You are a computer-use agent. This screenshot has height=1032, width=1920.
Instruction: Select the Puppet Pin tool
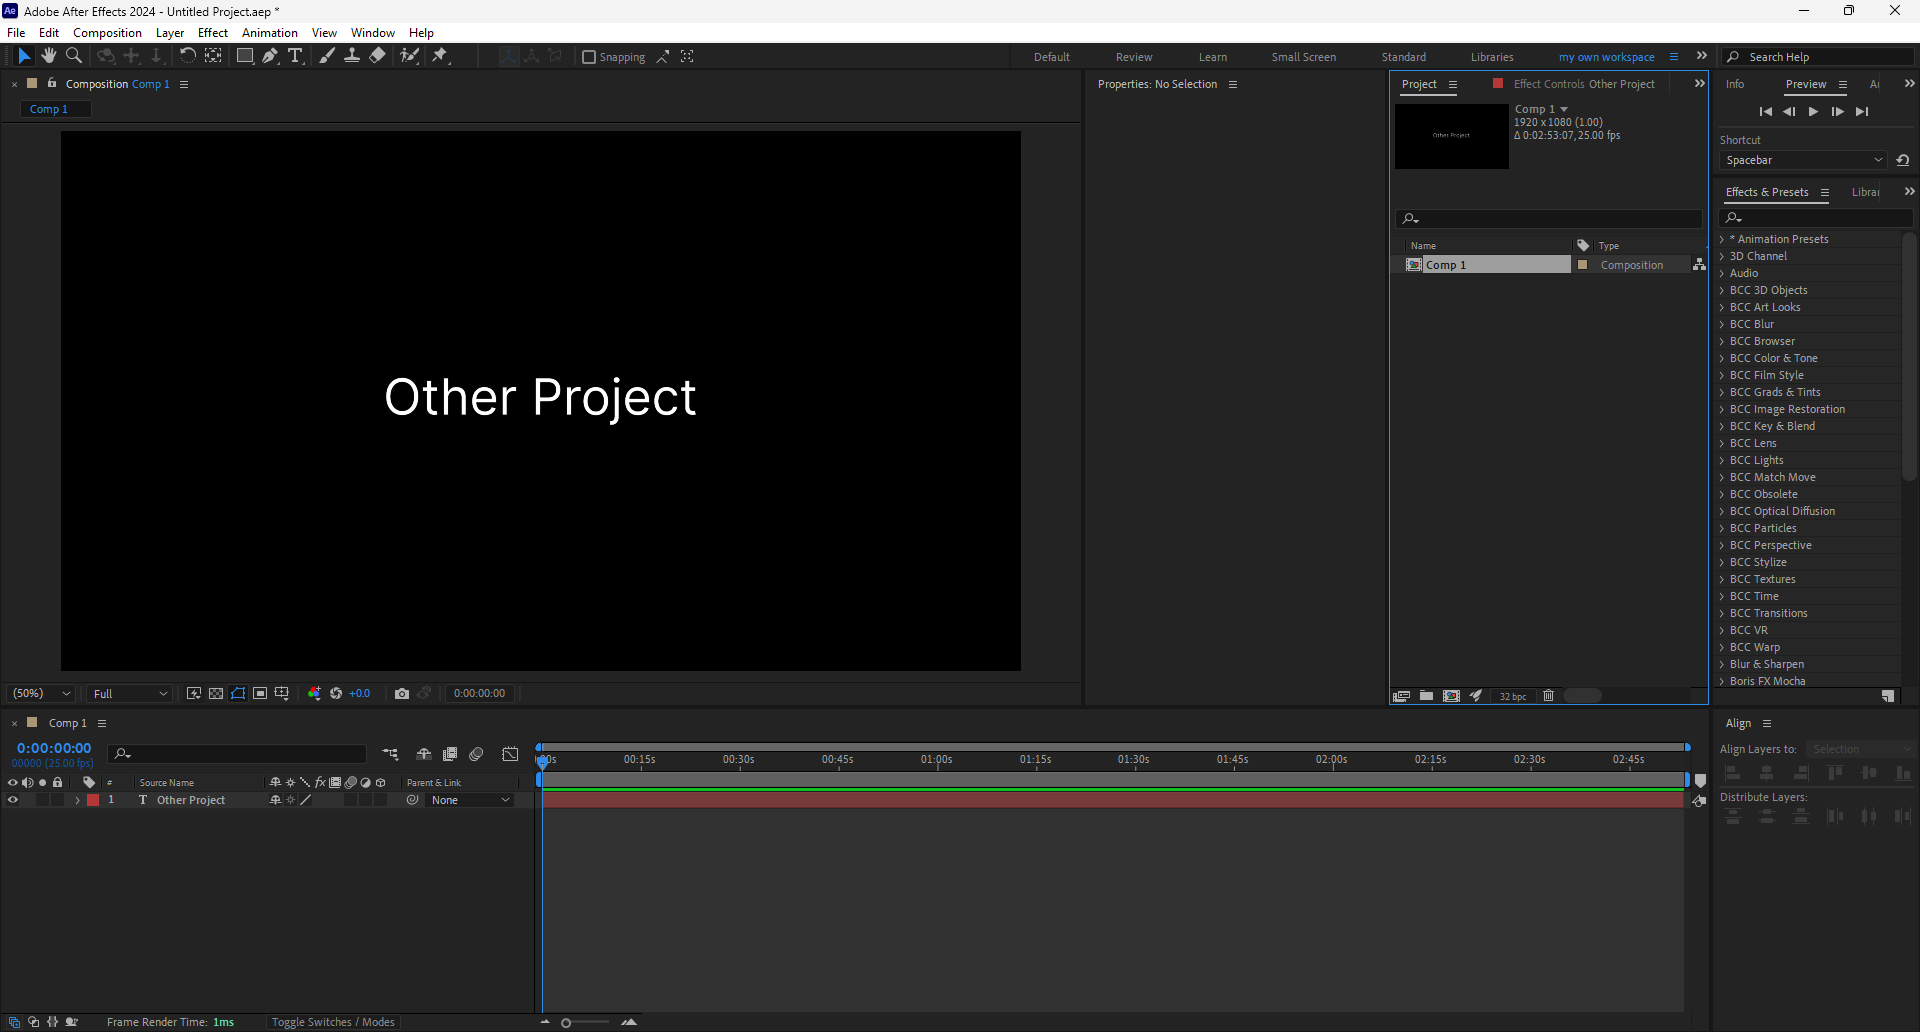coord(440,56)
